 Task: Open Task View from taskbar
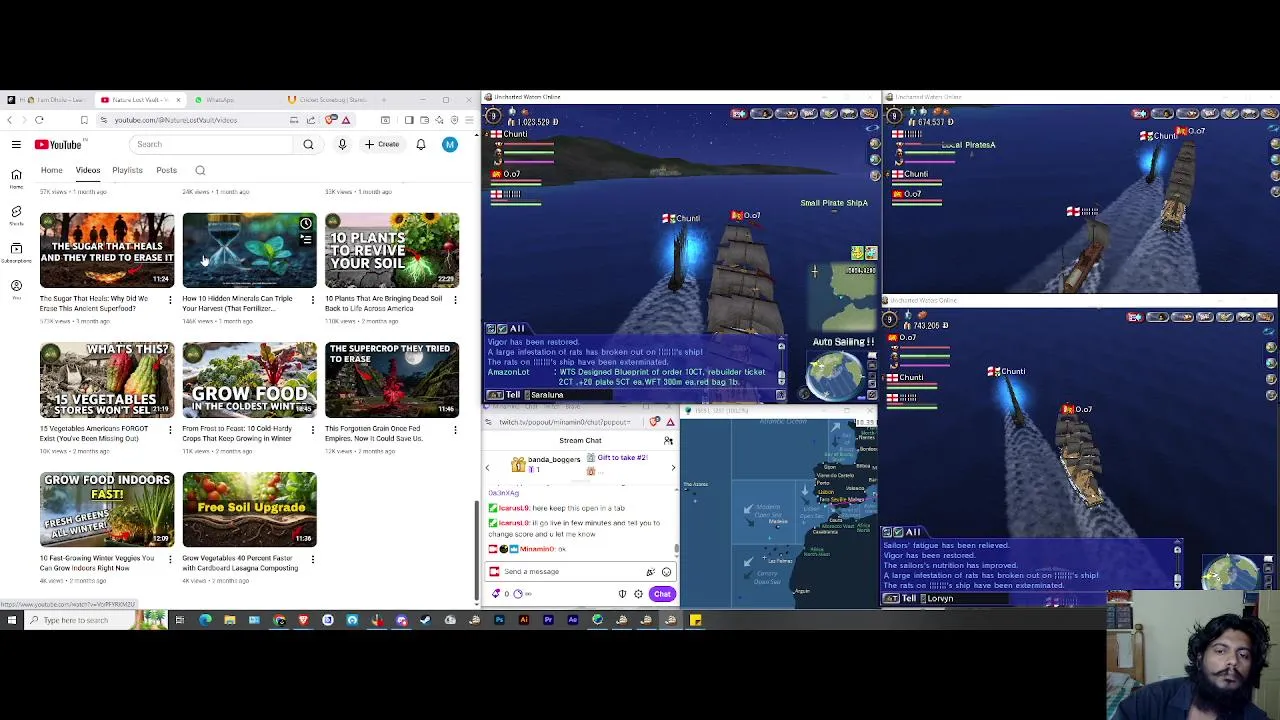click(x=180, y=621)
